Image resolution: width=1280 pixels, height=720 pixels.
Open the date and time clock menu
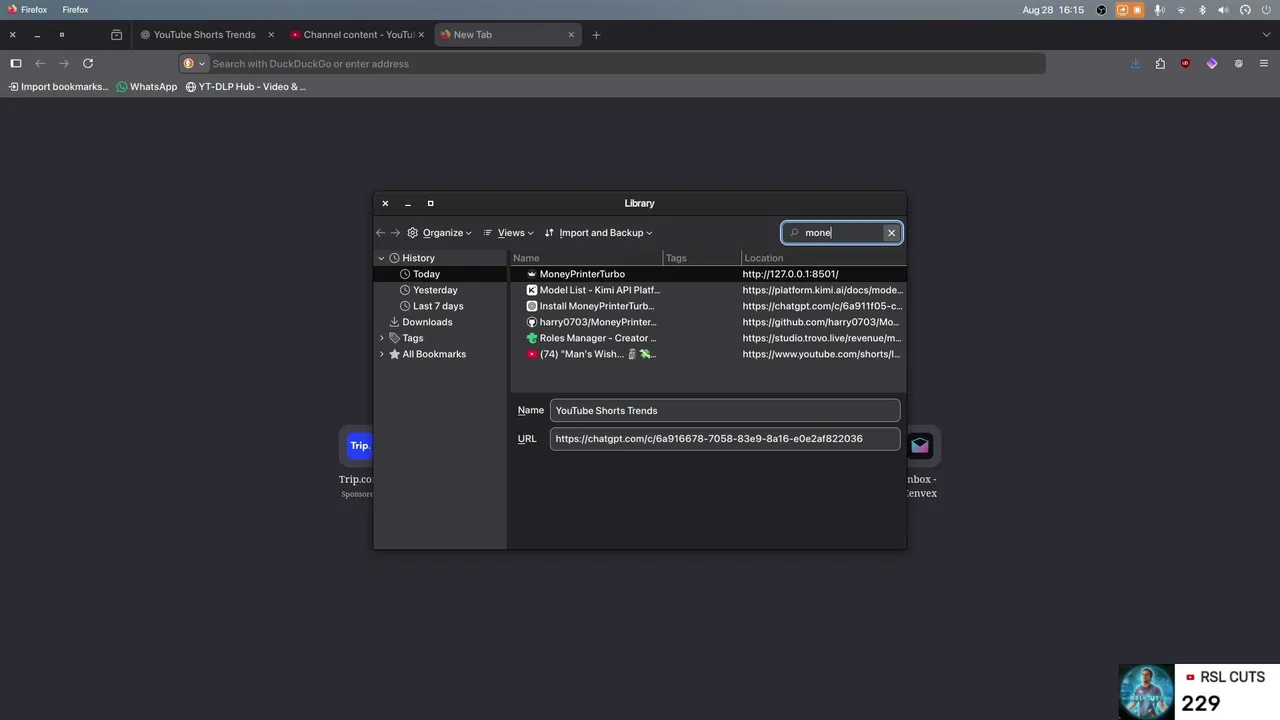tap(1053, 10)
